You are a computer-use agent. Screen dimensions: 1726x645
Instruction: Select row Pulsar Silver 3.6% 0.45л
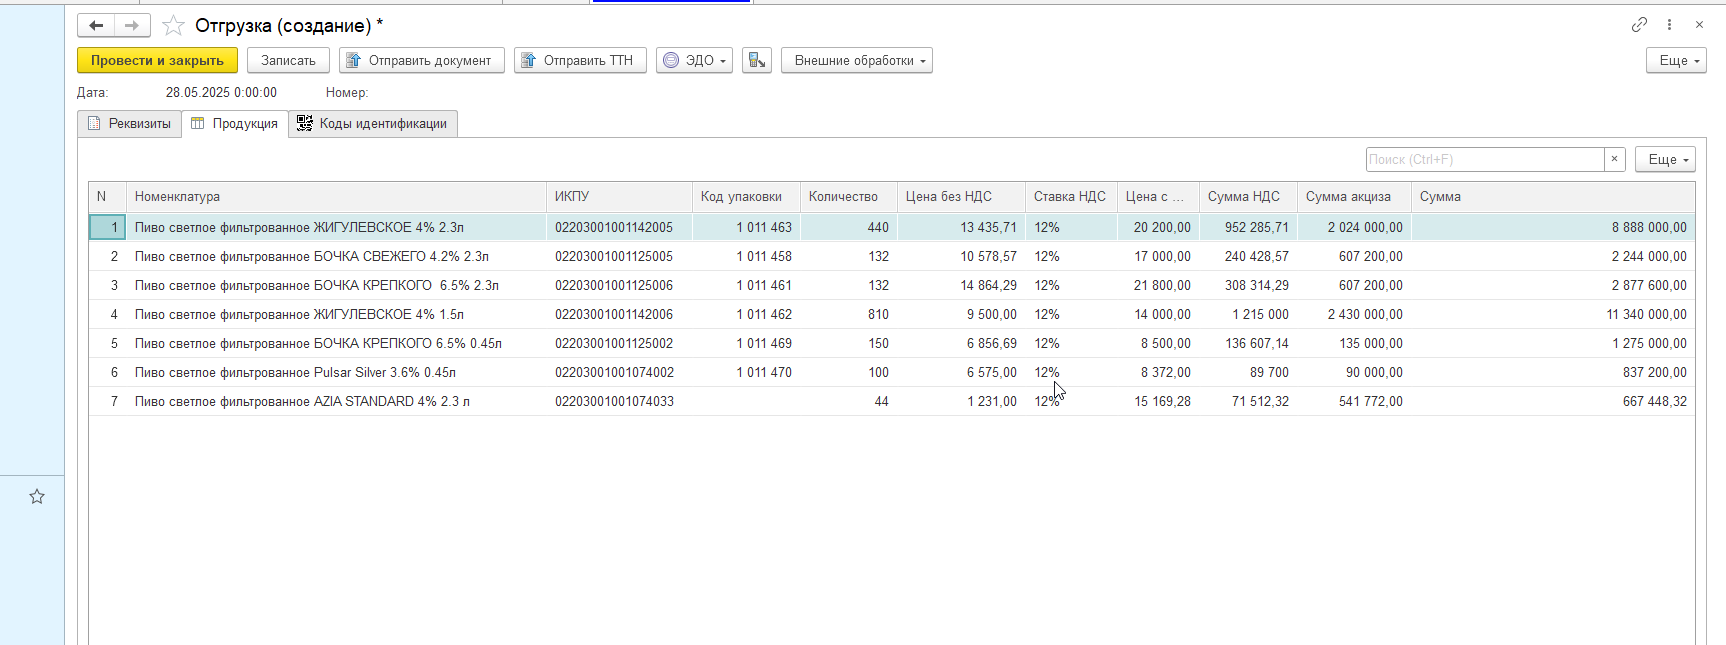[x=892, y=372]
